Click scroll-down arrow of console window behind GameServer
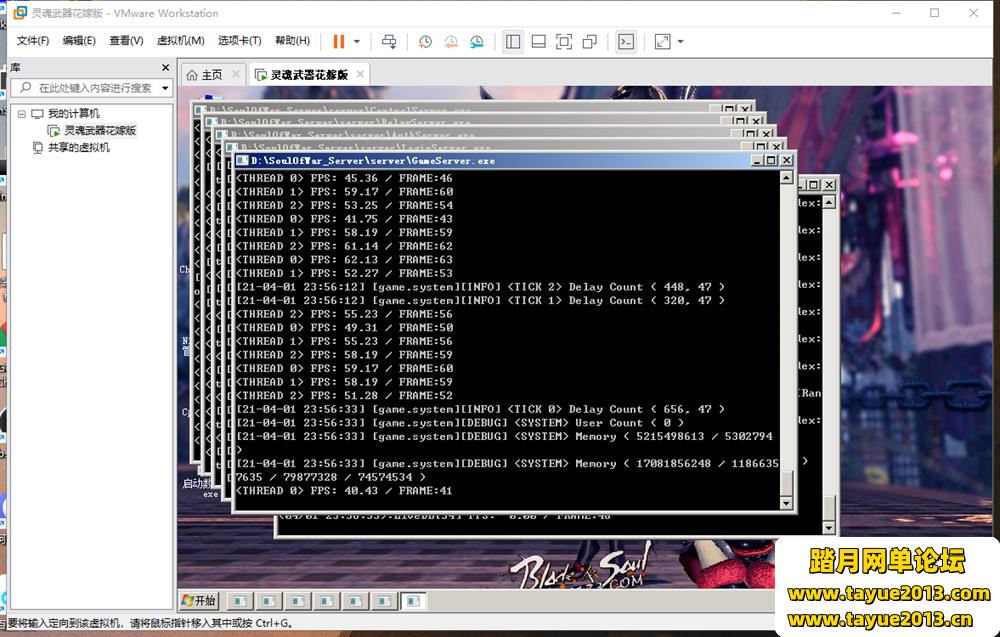Screen dimensions: 1000x637 828,528
